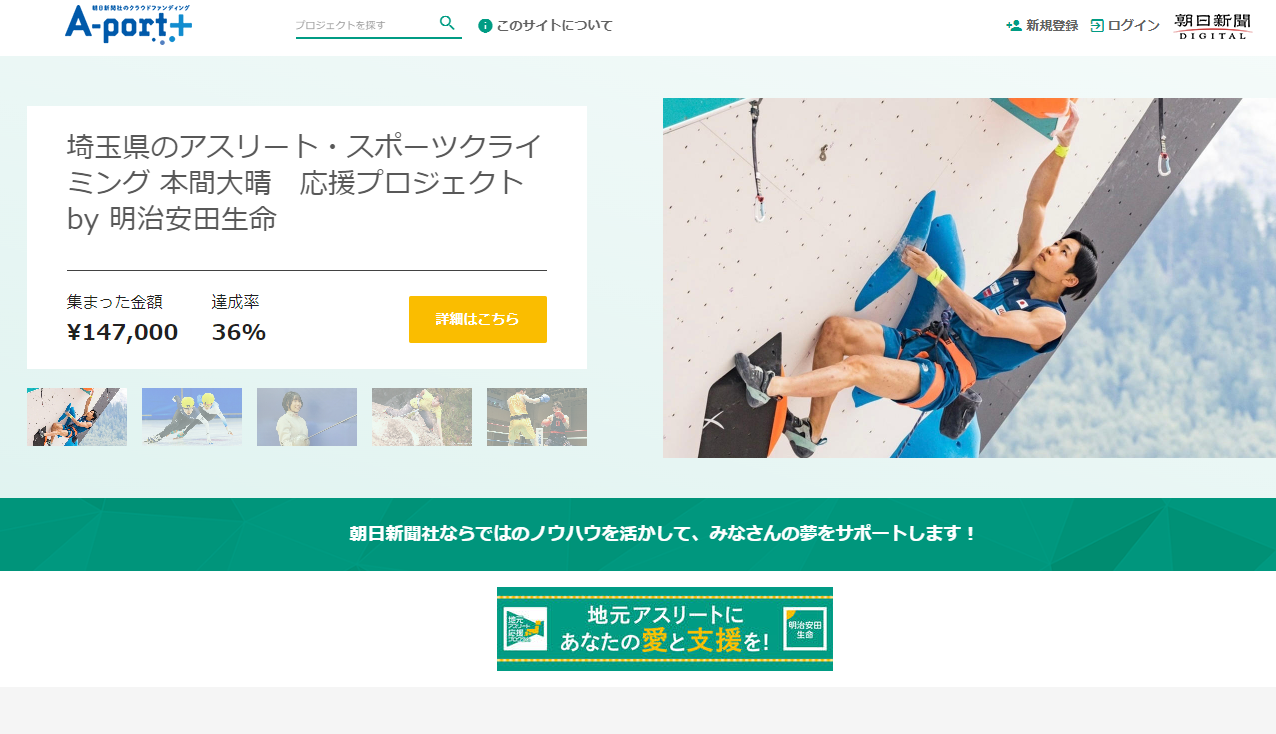Click the ログイン arrow icon
The width and height of the screenshot is (1276, 734).
click(1097, 25)
